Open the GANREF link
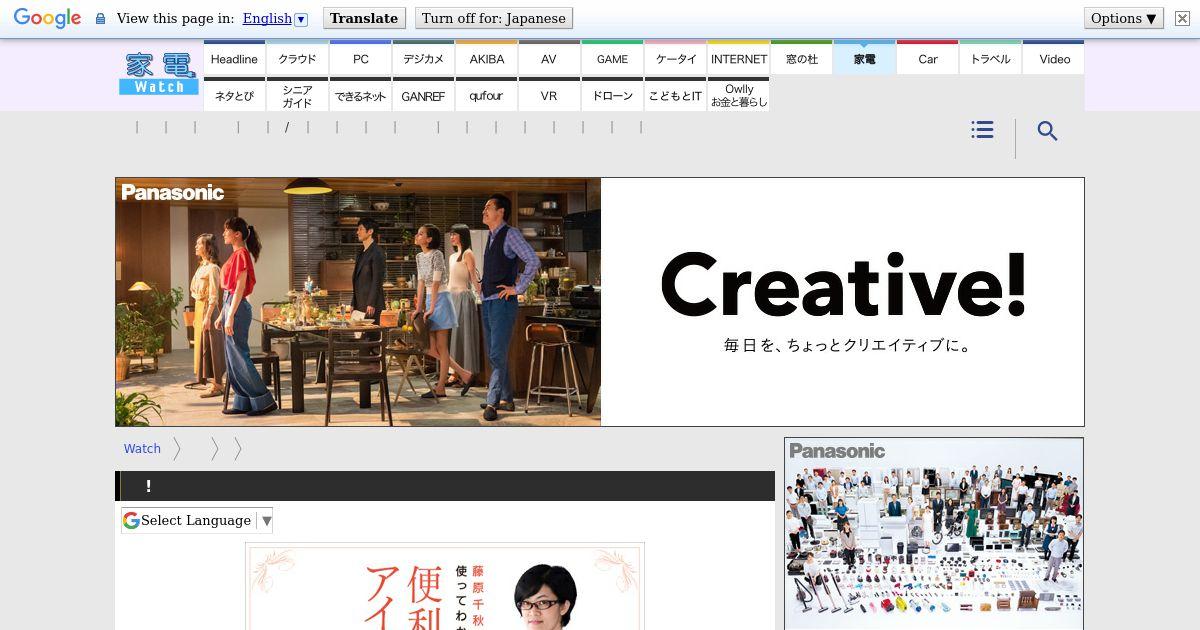The width and height of the screenshot is (1200, 630). (423, 95)
